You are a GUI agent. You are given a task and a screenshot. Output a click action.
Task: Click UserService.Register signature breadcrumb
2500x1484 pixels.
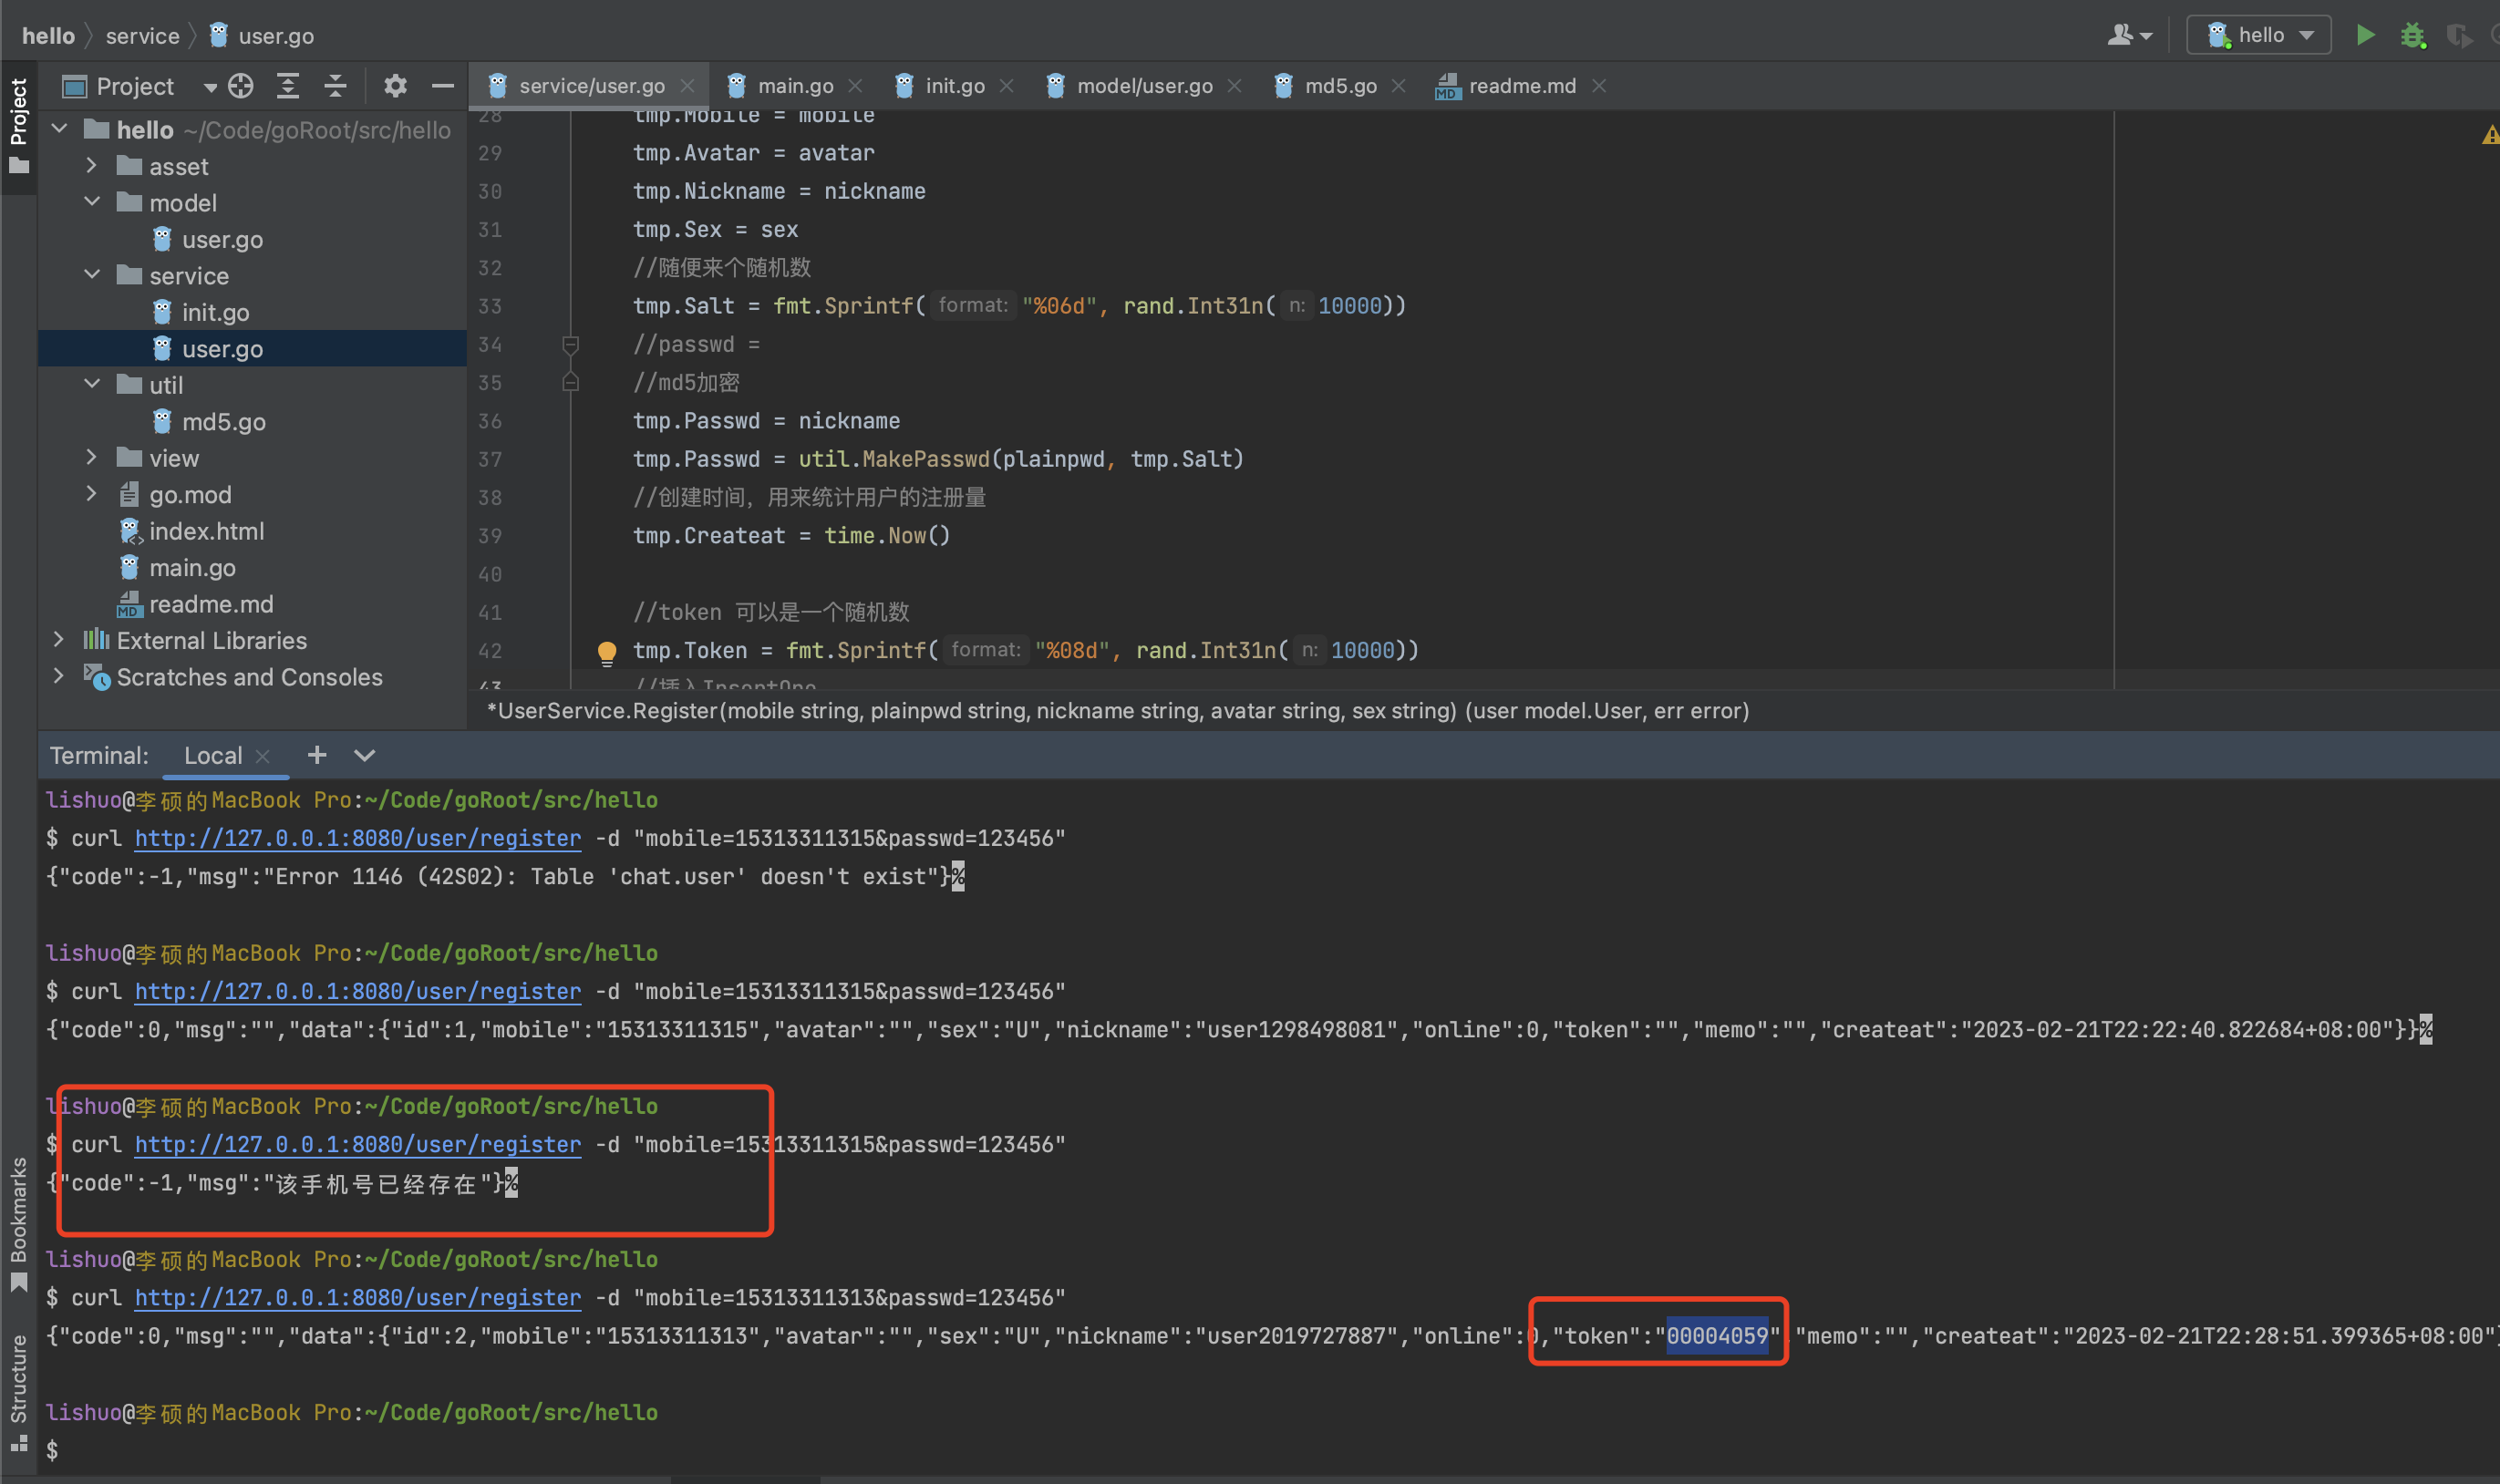tap(1118, 711)
